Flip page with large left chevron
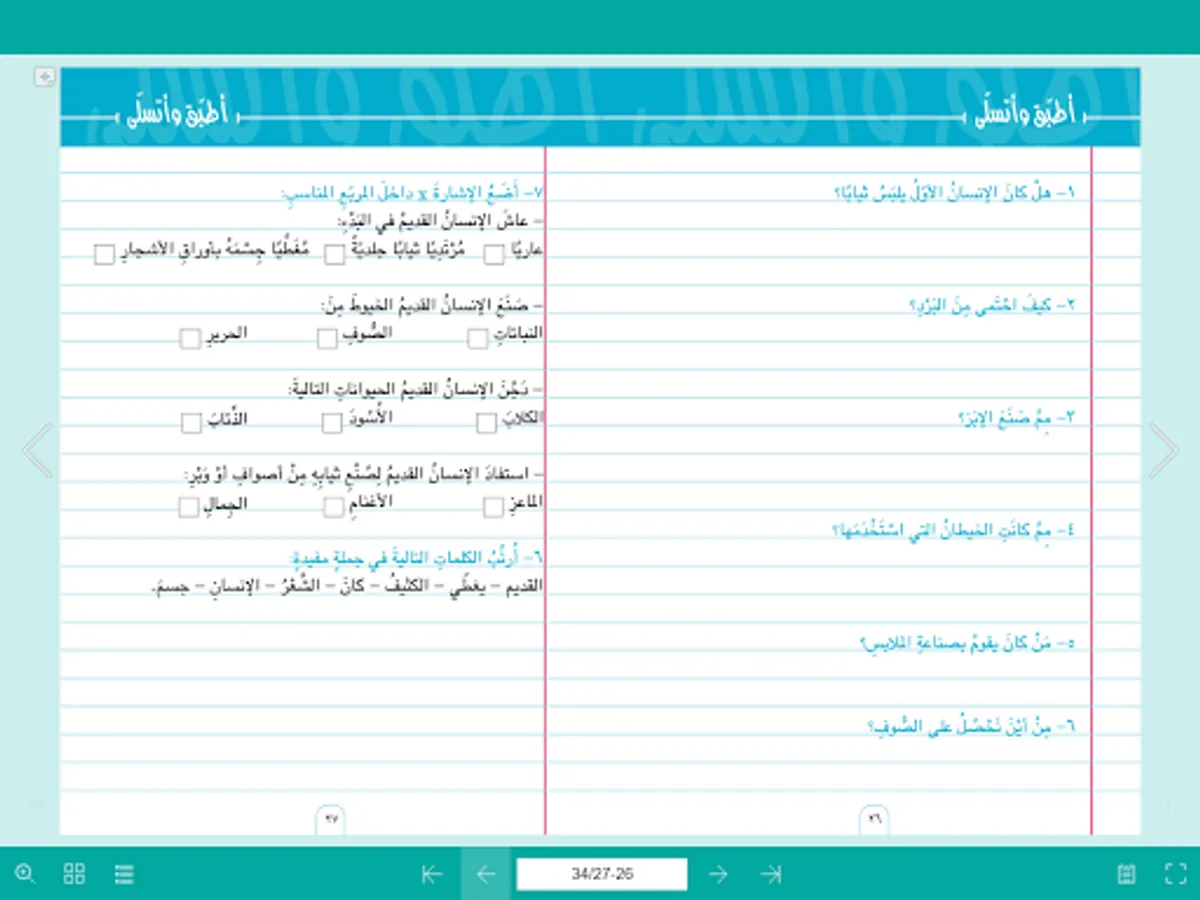 coord(37,450)
